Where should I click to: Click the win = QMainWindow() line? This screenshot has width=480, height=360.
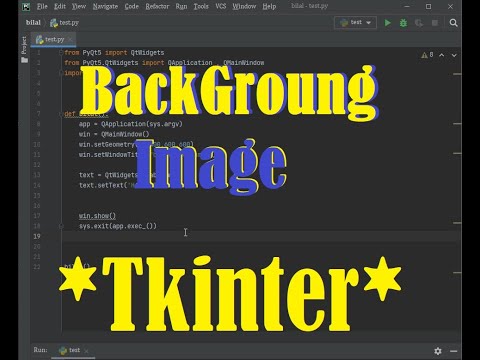(114, 134)
